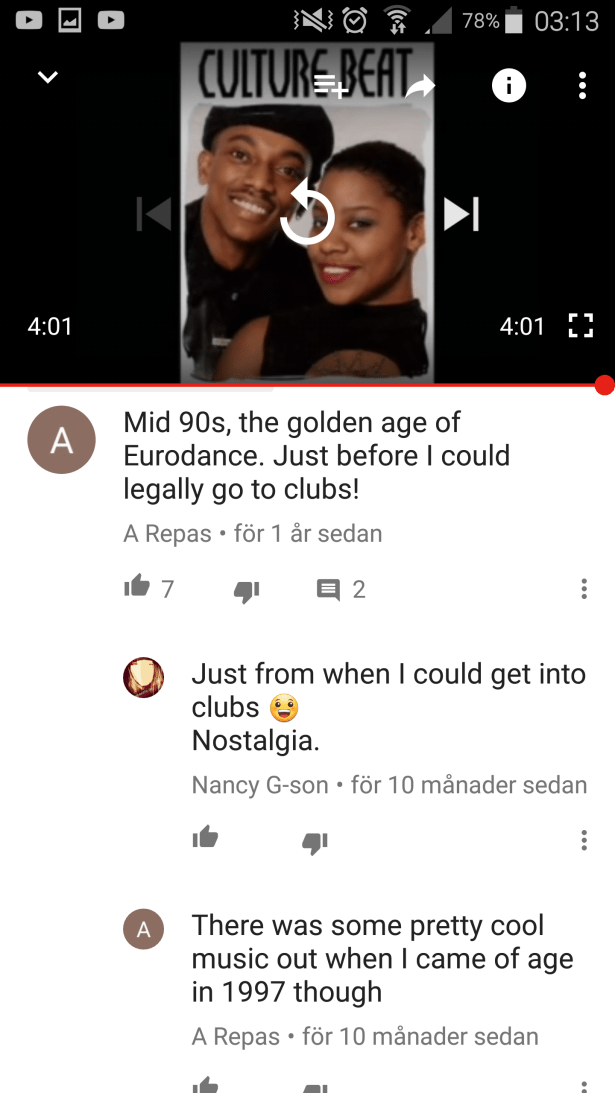Open Nancy G-son's profile avatar
The image size is (615, 1093).
(144, 678)
